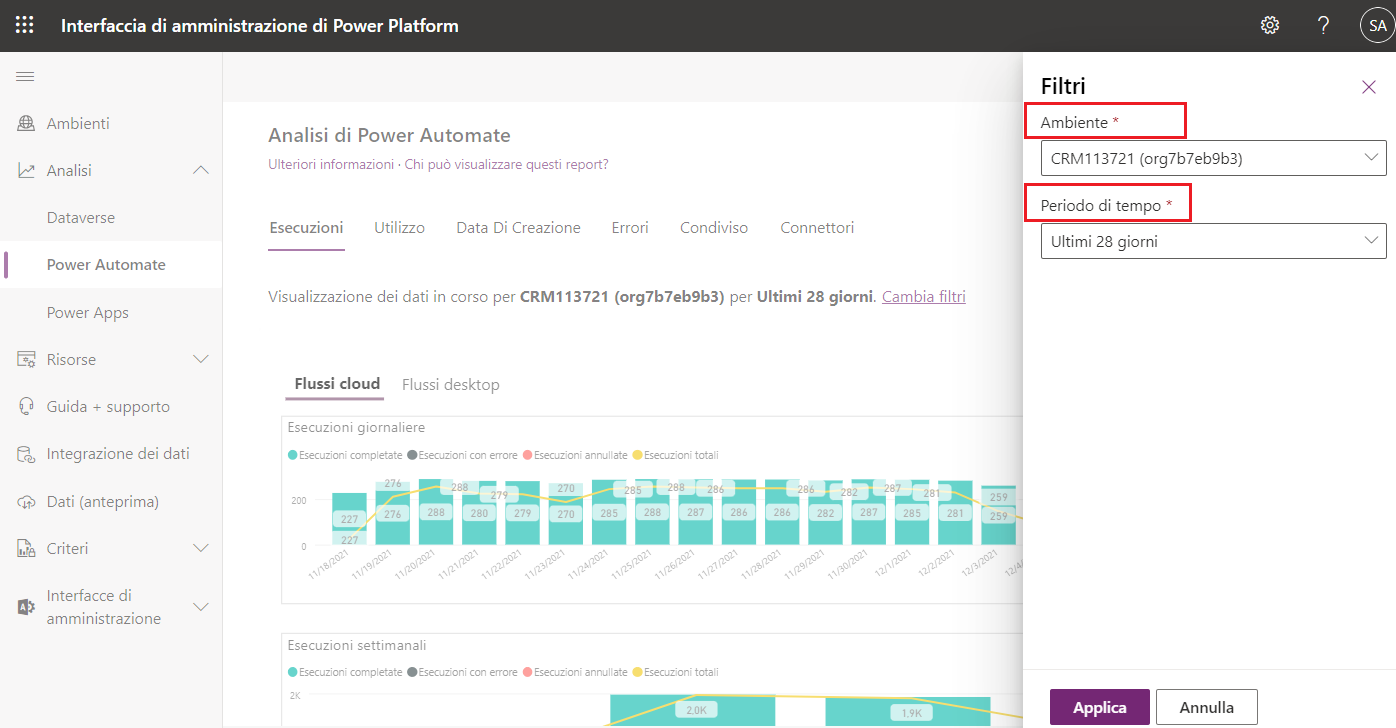
Task: Switch to the Errori tab
Action: (x=630, y=228)
